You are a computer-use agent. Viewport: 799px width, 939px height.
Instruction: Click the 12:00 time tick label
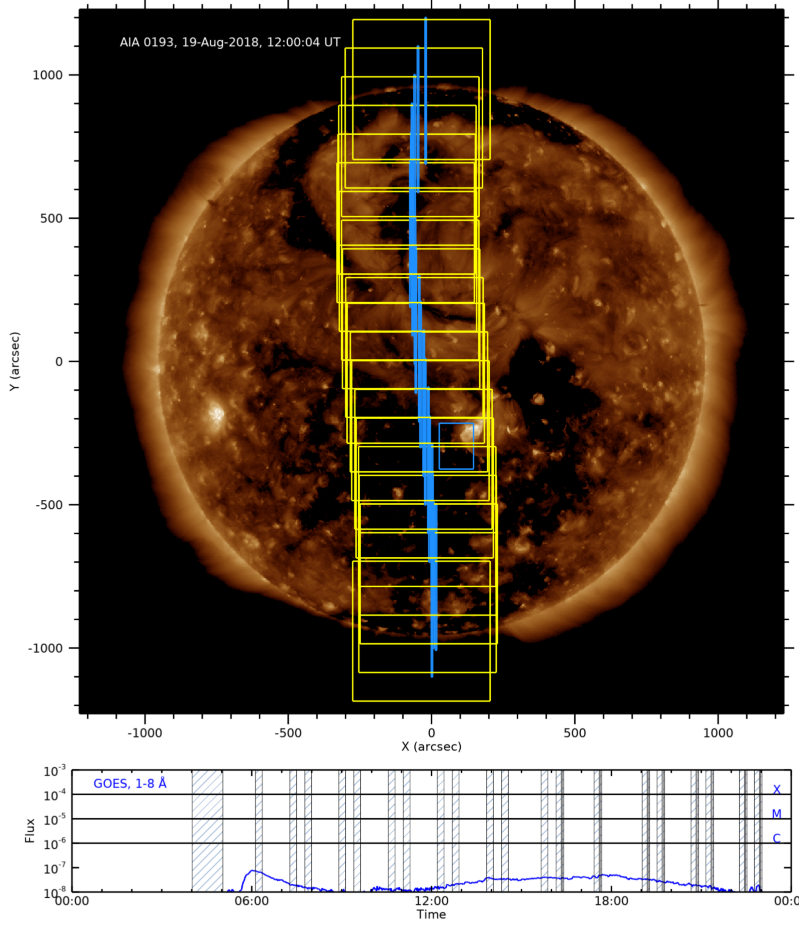coord(431,901)
